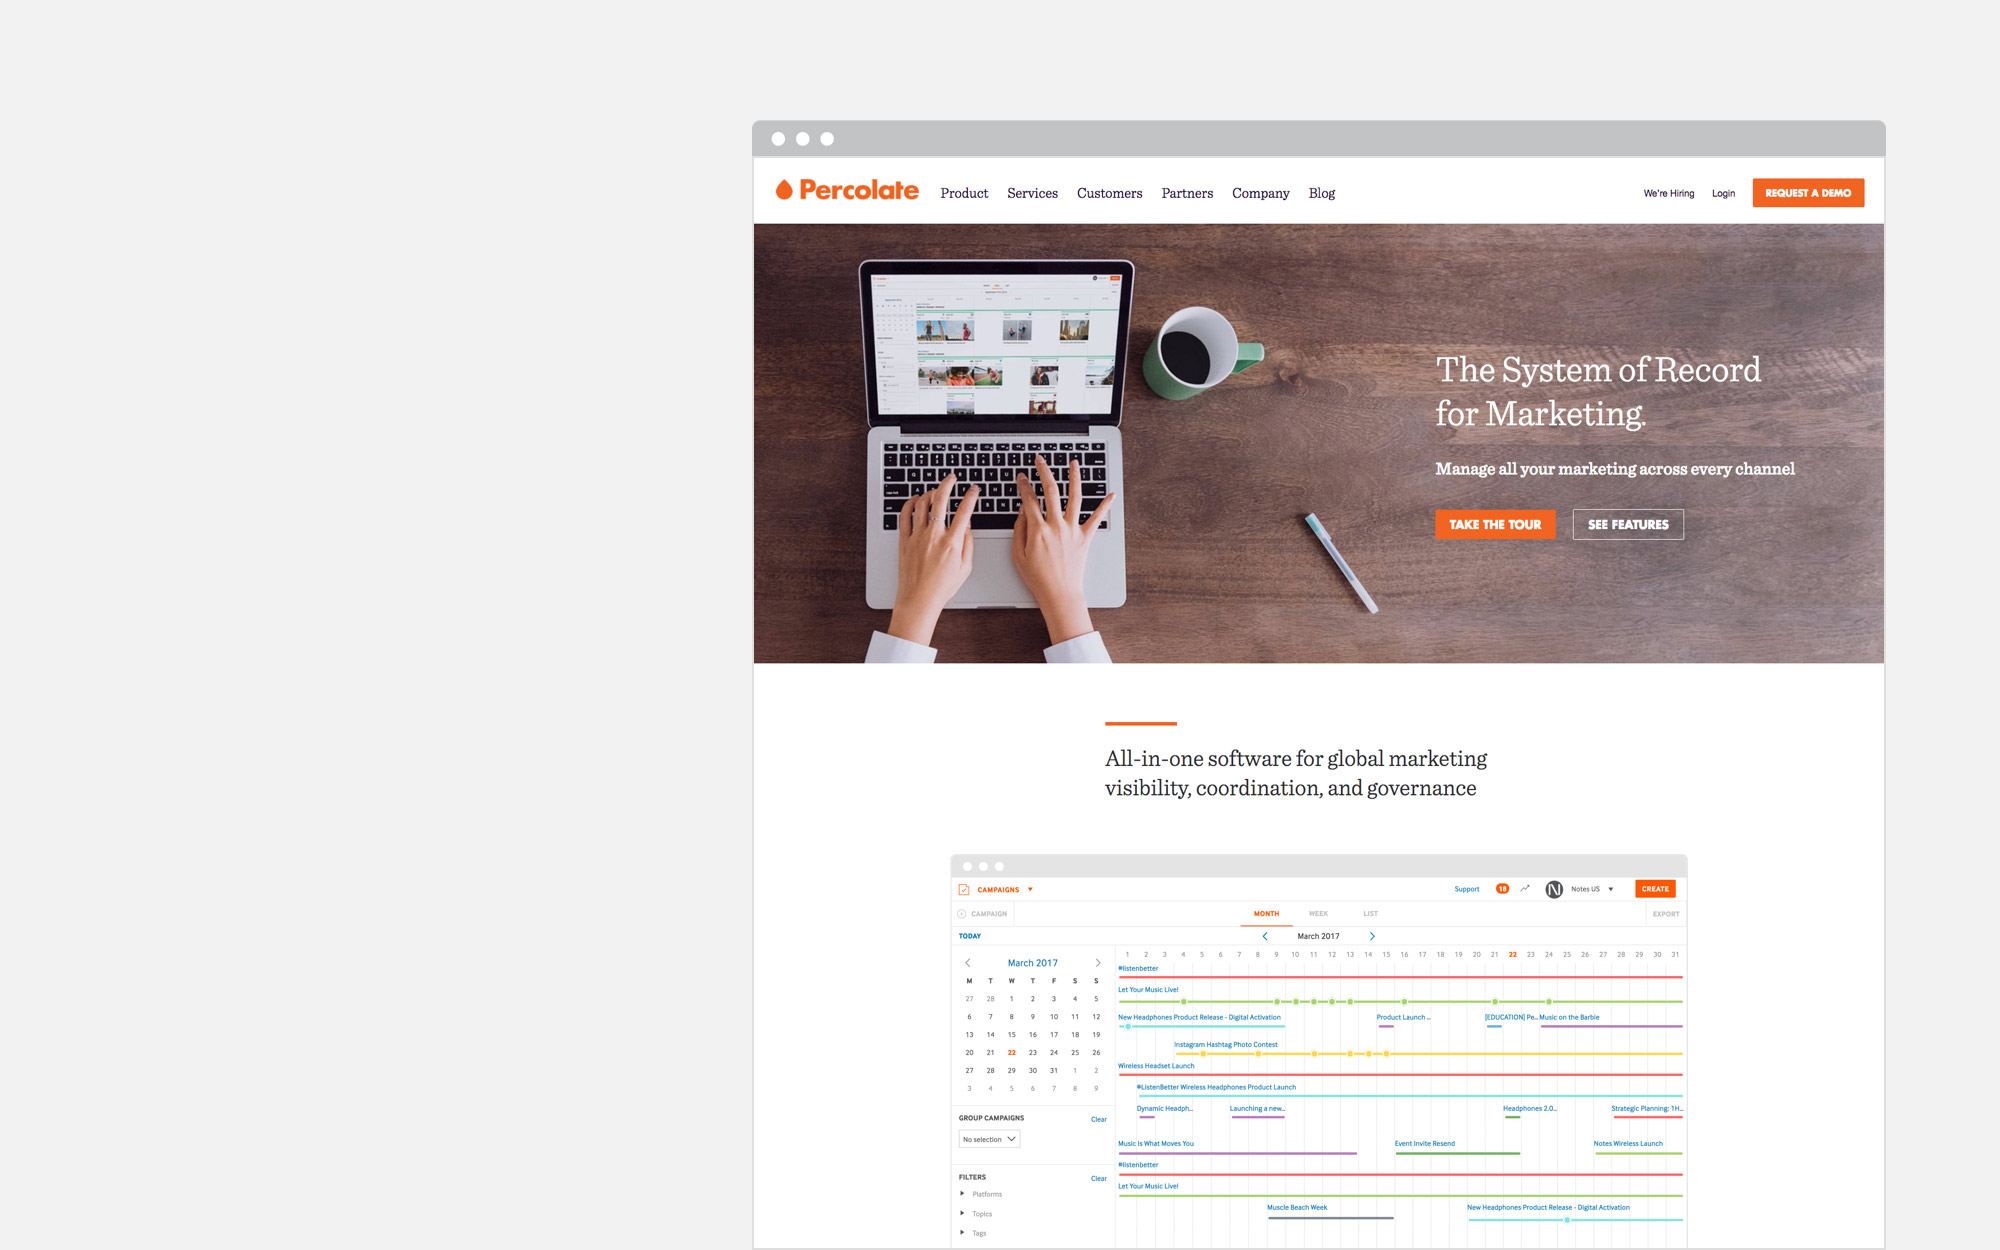Go to next month in timeline header
This screenshot has width=2000, height=1250.
[x=1372, y=936]
